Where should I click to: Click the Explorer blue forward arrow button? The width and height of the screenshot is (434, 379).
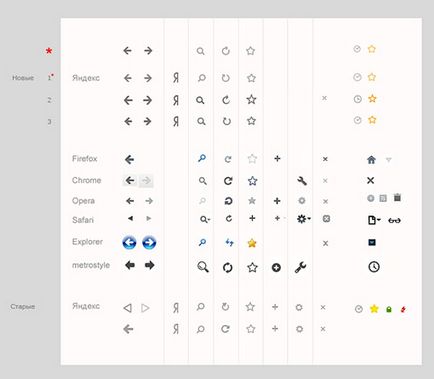tap(149, 243)
